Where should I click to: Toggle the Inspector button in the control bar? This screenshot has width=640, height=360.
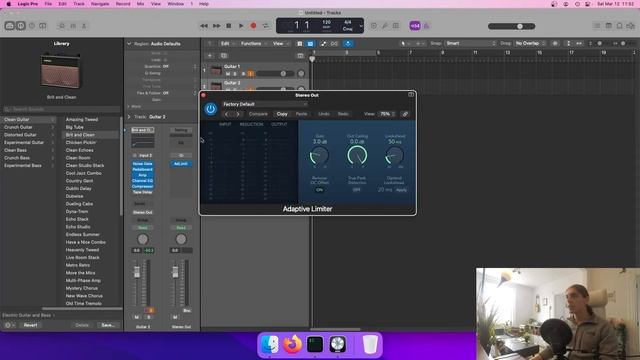pos(20,26)
